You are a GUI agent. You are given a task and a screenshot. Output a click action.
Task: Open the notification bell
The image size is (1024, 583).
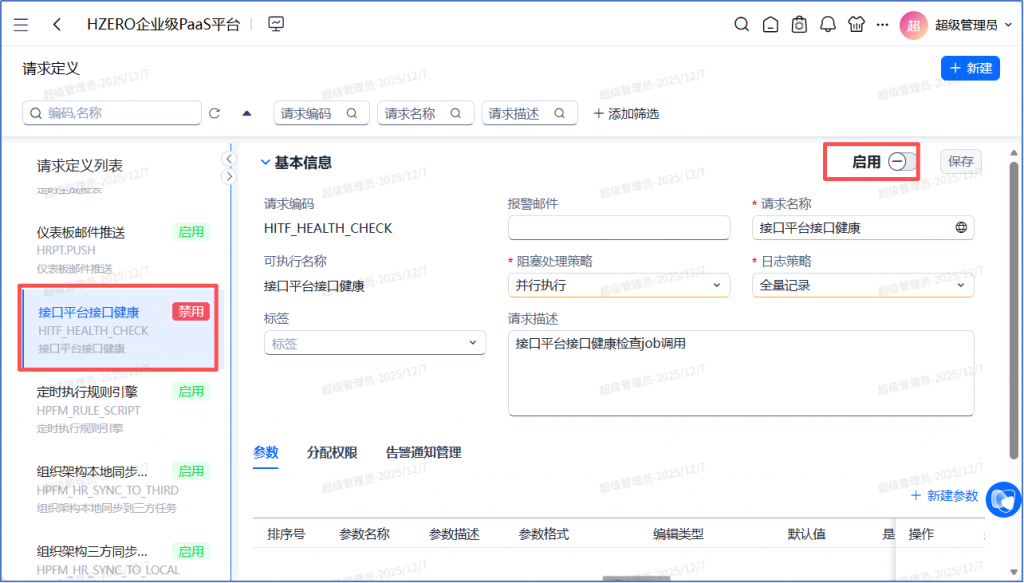tap(827, 25)
